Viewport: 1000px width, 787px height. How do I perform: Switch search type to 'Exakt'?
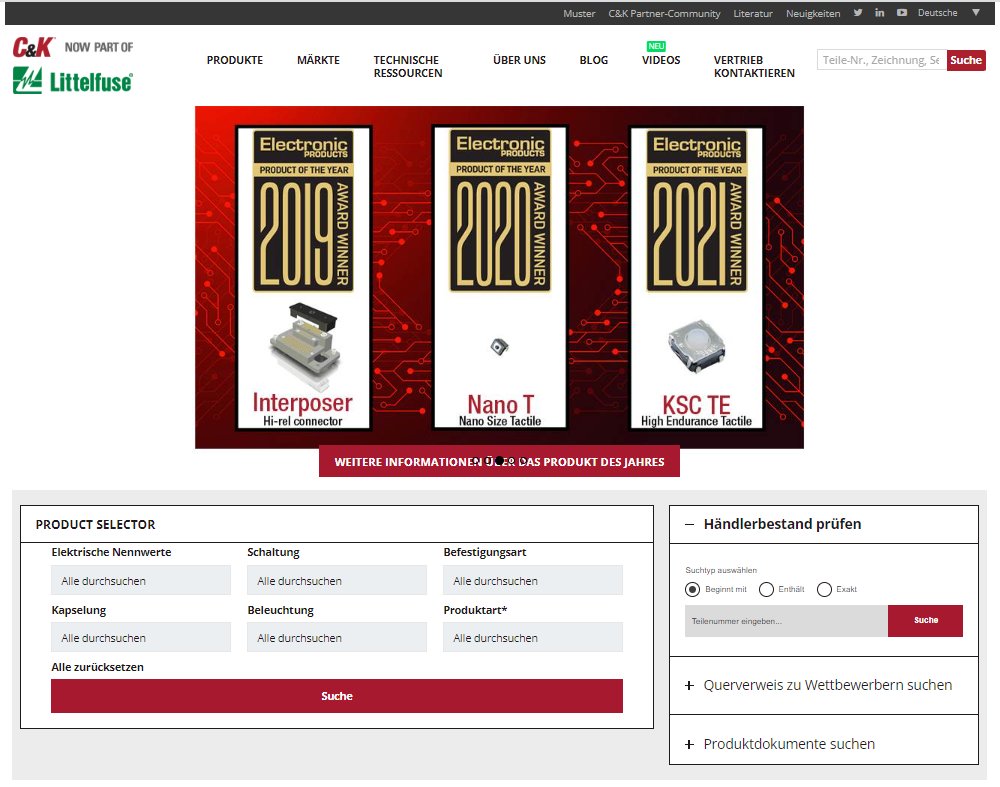click(x=823, y=590)
